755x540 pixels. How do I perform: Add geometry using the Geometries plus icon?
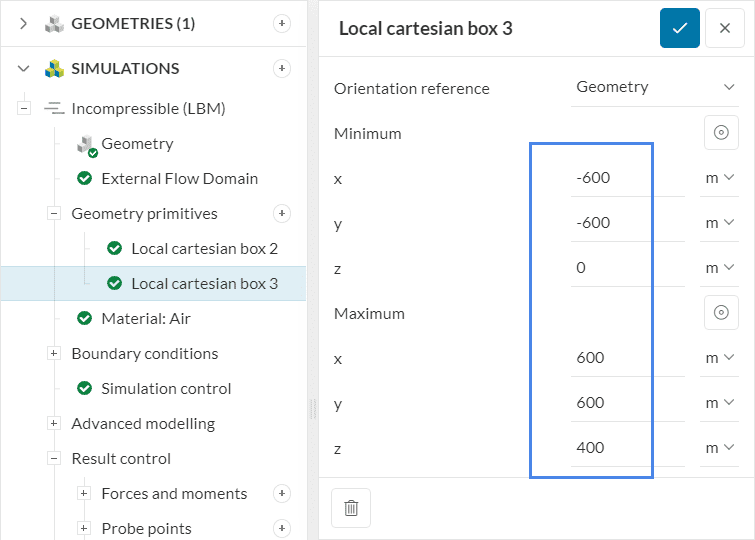282,23
